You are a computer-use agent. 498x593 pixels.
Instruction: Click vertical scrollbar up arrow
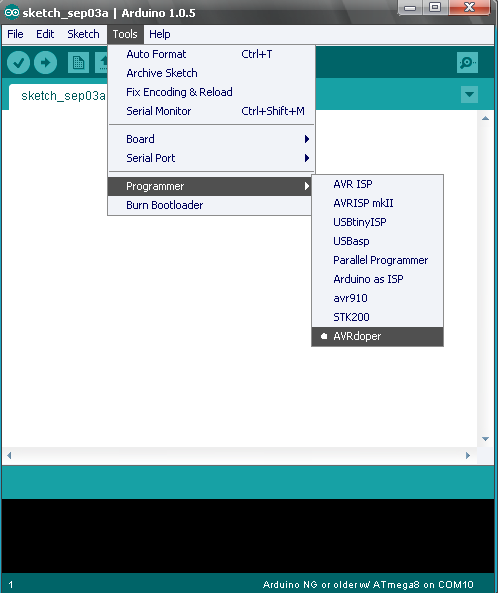pos(486,118)
